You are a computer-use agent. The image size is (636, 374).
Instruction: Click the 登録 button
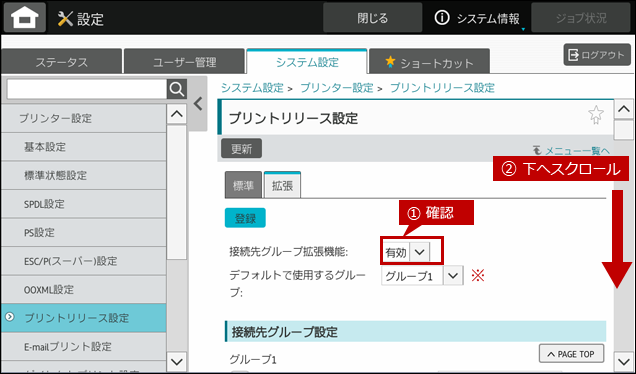(245, 218)
